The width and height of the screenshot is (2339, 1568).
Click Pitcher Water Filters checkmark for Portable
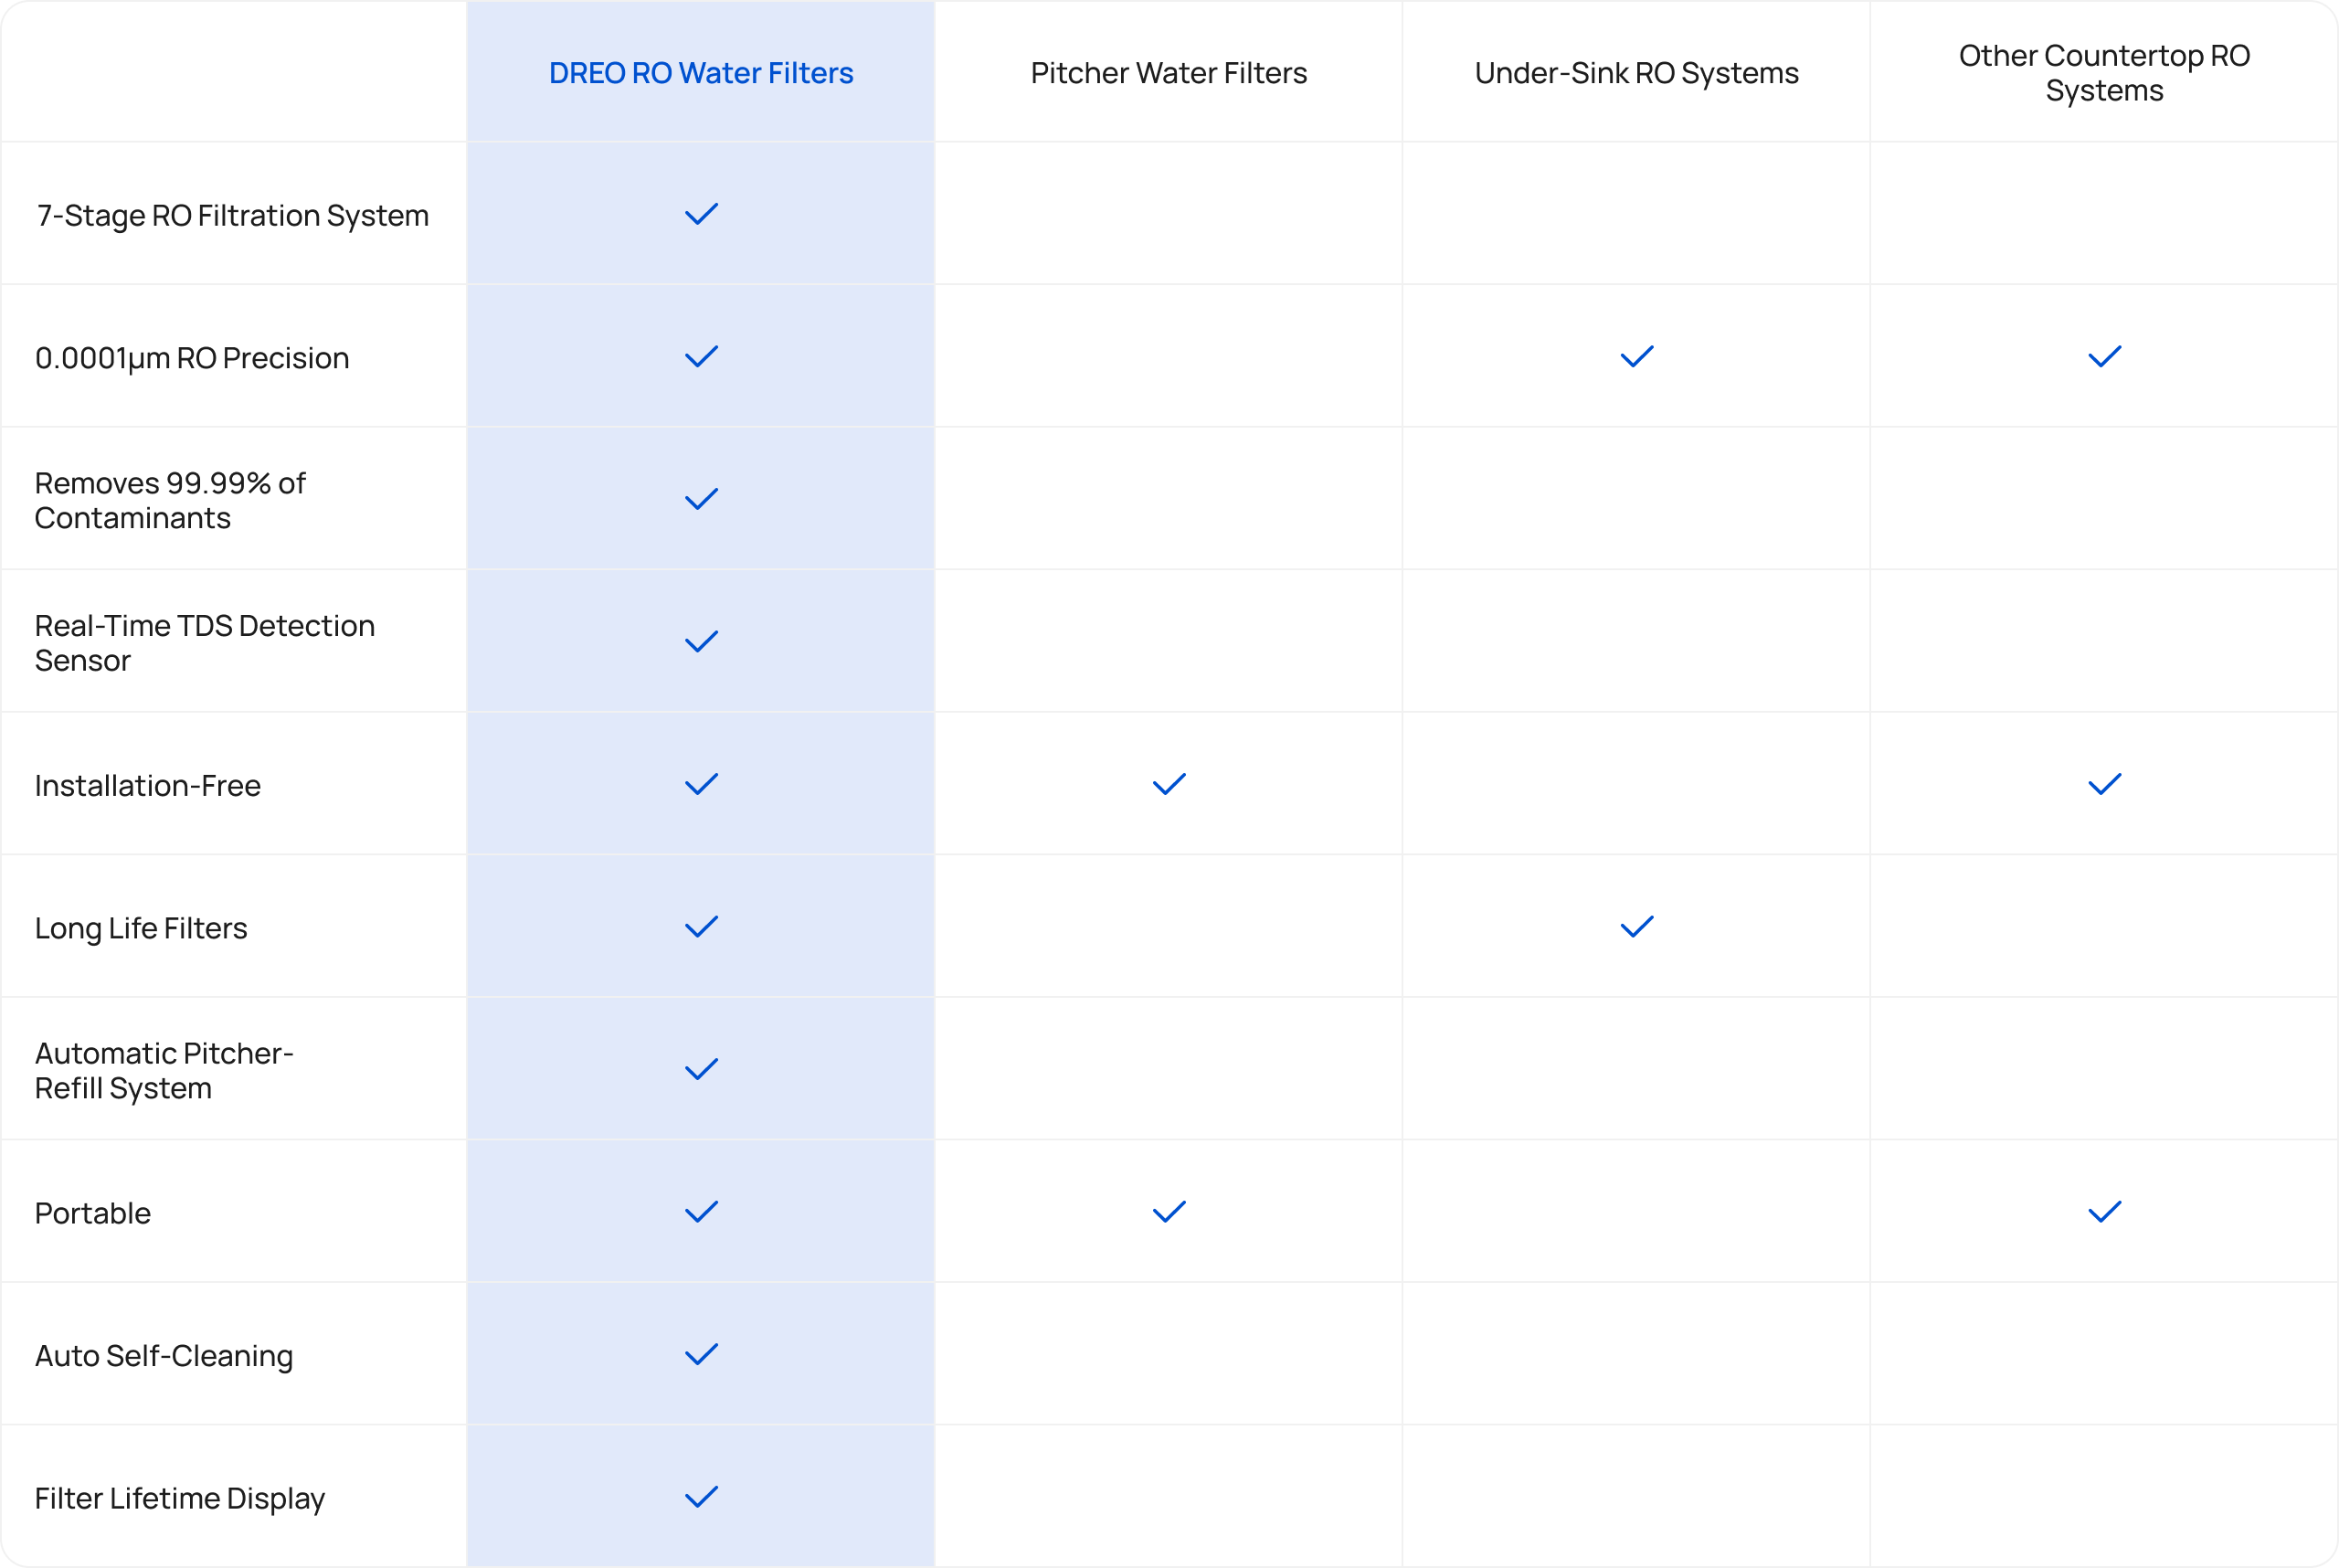tap(1168, 1212)
